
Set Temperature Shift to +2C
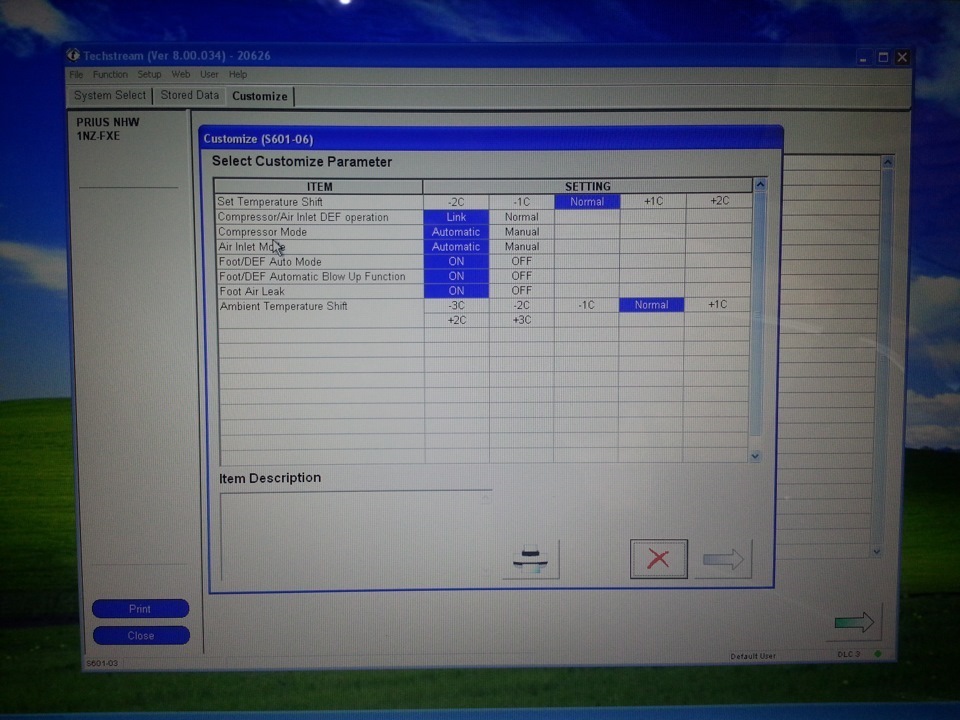click(x=719, y=201)
